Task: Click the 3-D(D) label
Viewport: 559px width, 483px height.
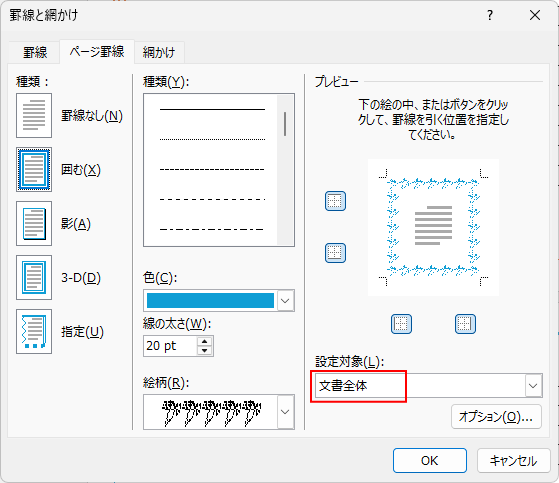Action: (x=81, y=278)
